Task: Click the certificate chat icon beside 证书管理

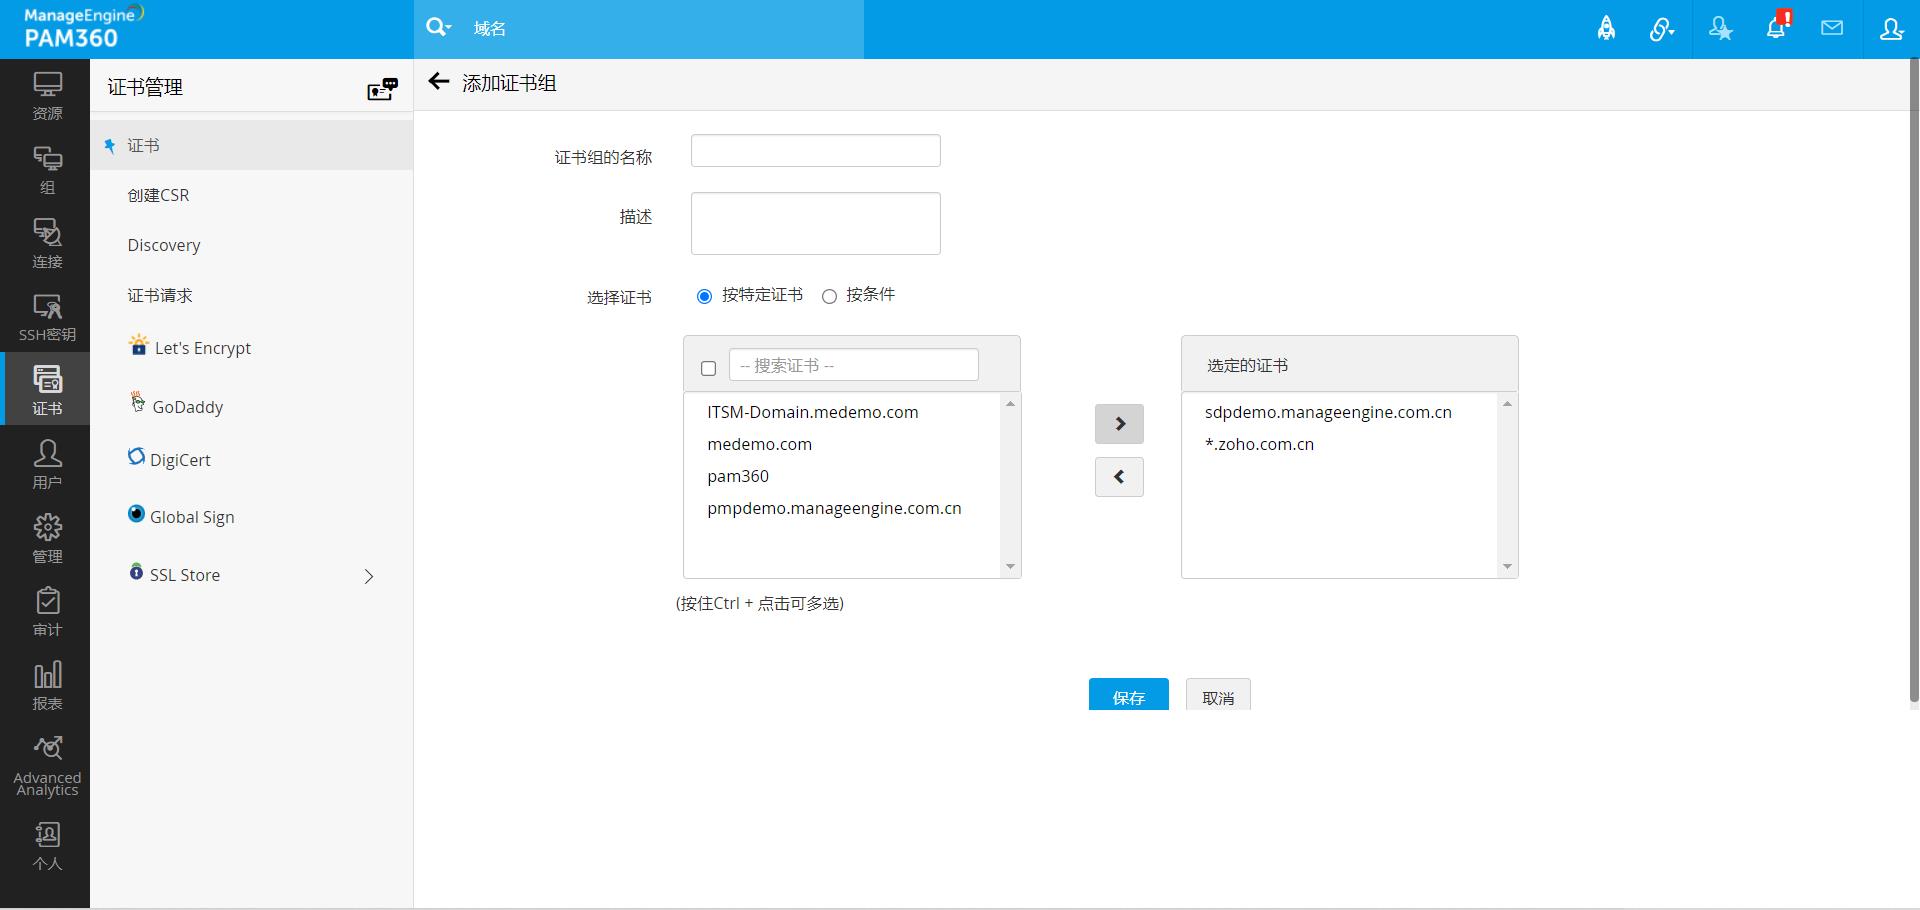Action: pos(382,89)
